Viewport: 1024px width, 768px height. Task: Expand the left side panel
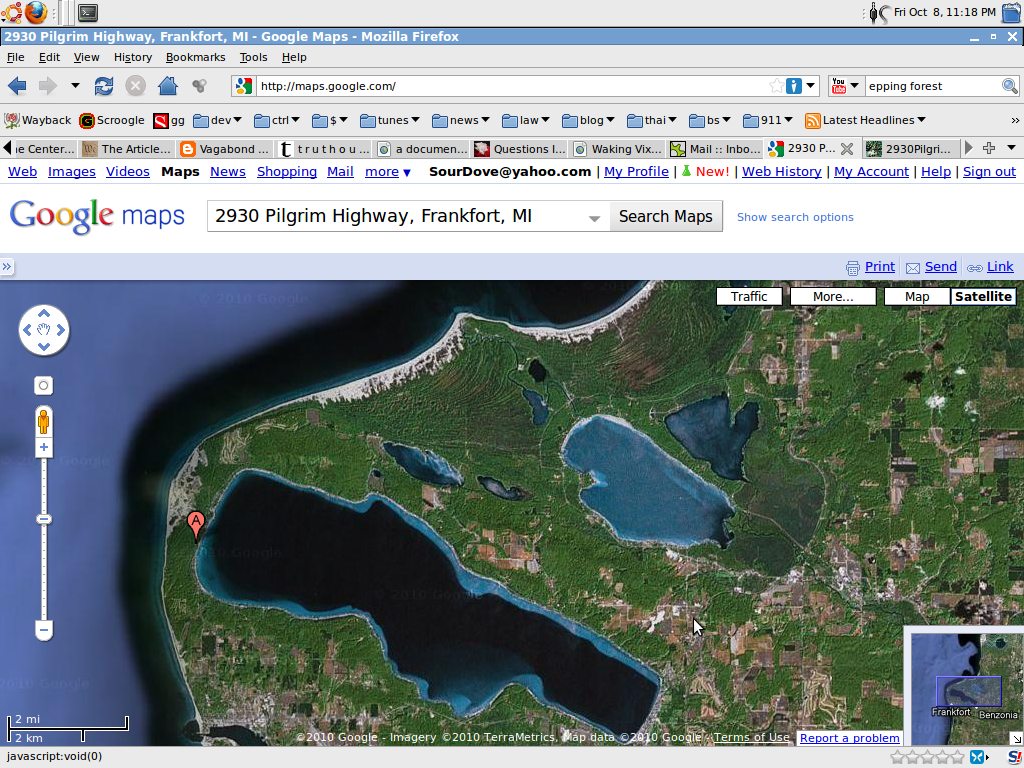pos(6,267)
